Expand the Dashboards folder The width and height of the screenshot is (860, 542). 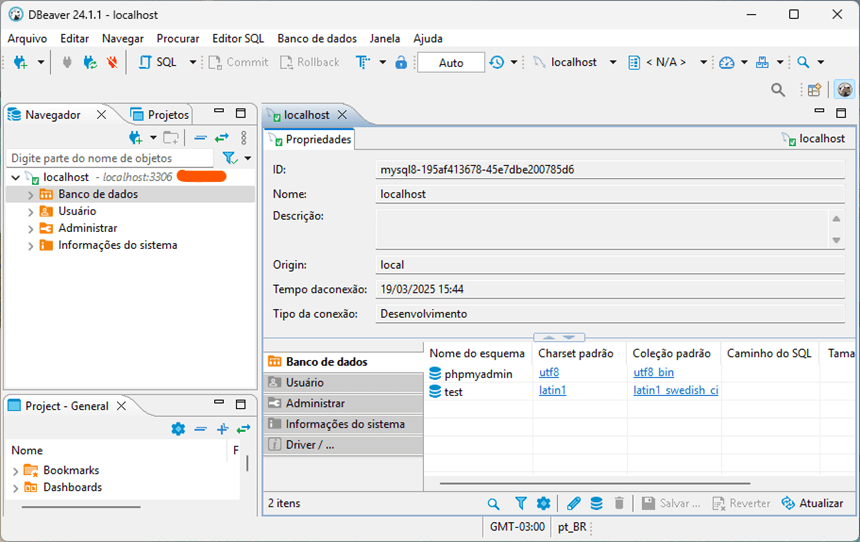click(15, 488)
